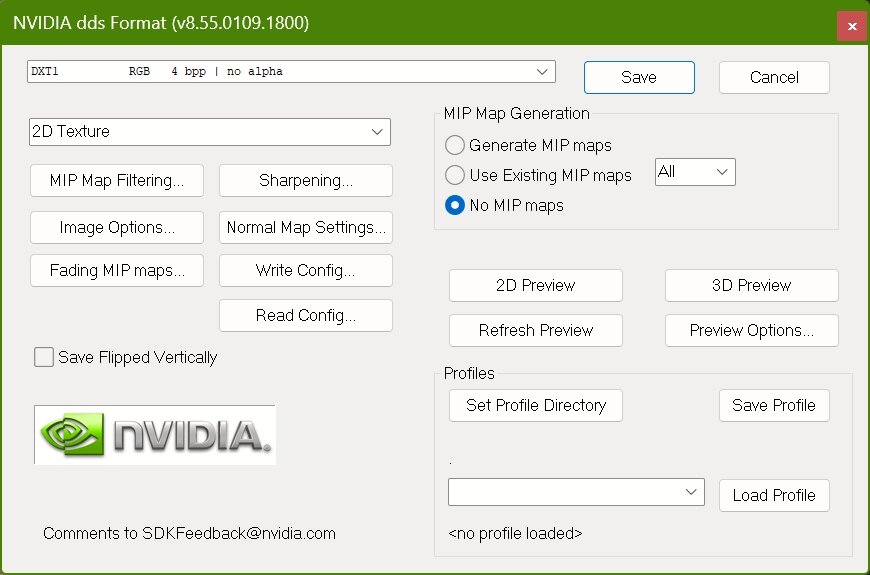Click Write Config button
The height and width of the screenshot is (575, 870).
(306, 270)
